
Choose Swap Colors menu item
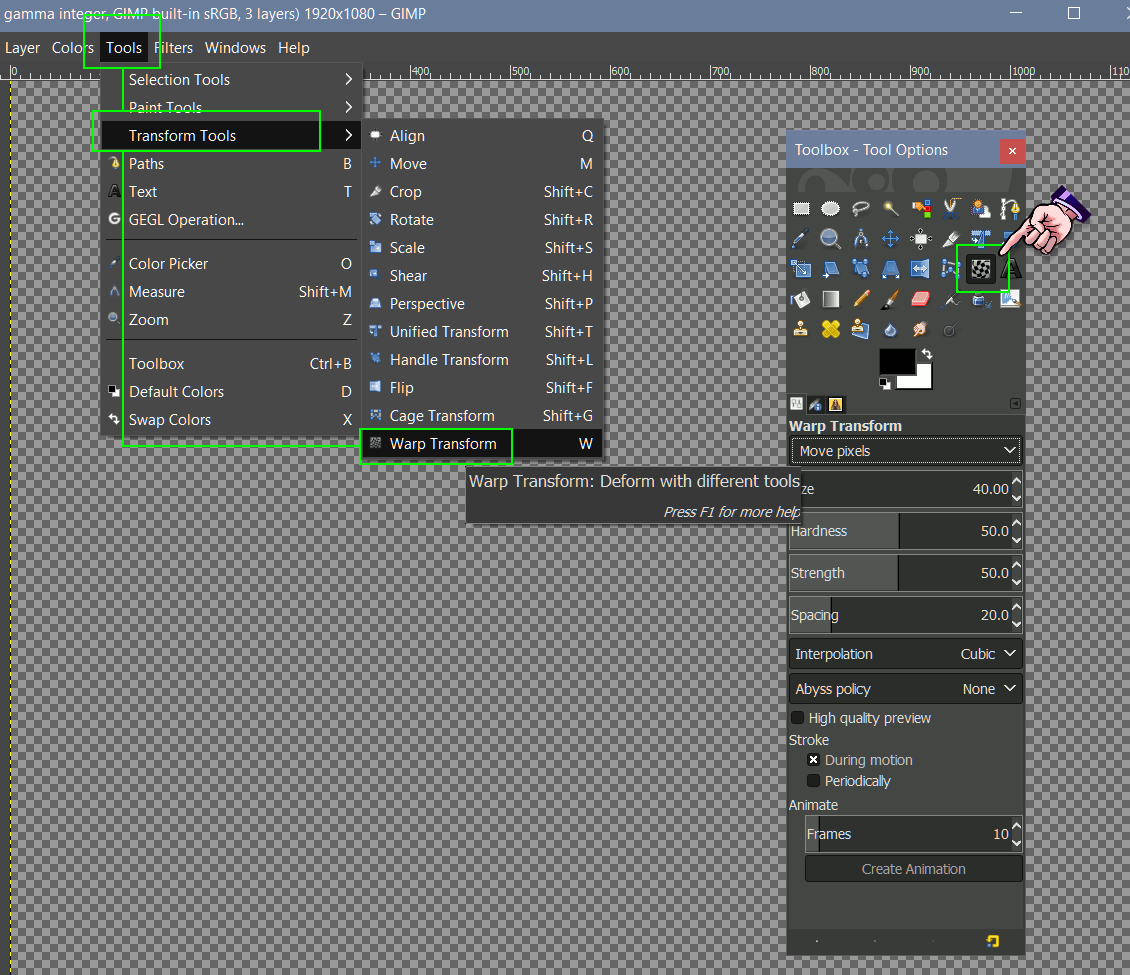pyautogui.click(x=231, y=419)
